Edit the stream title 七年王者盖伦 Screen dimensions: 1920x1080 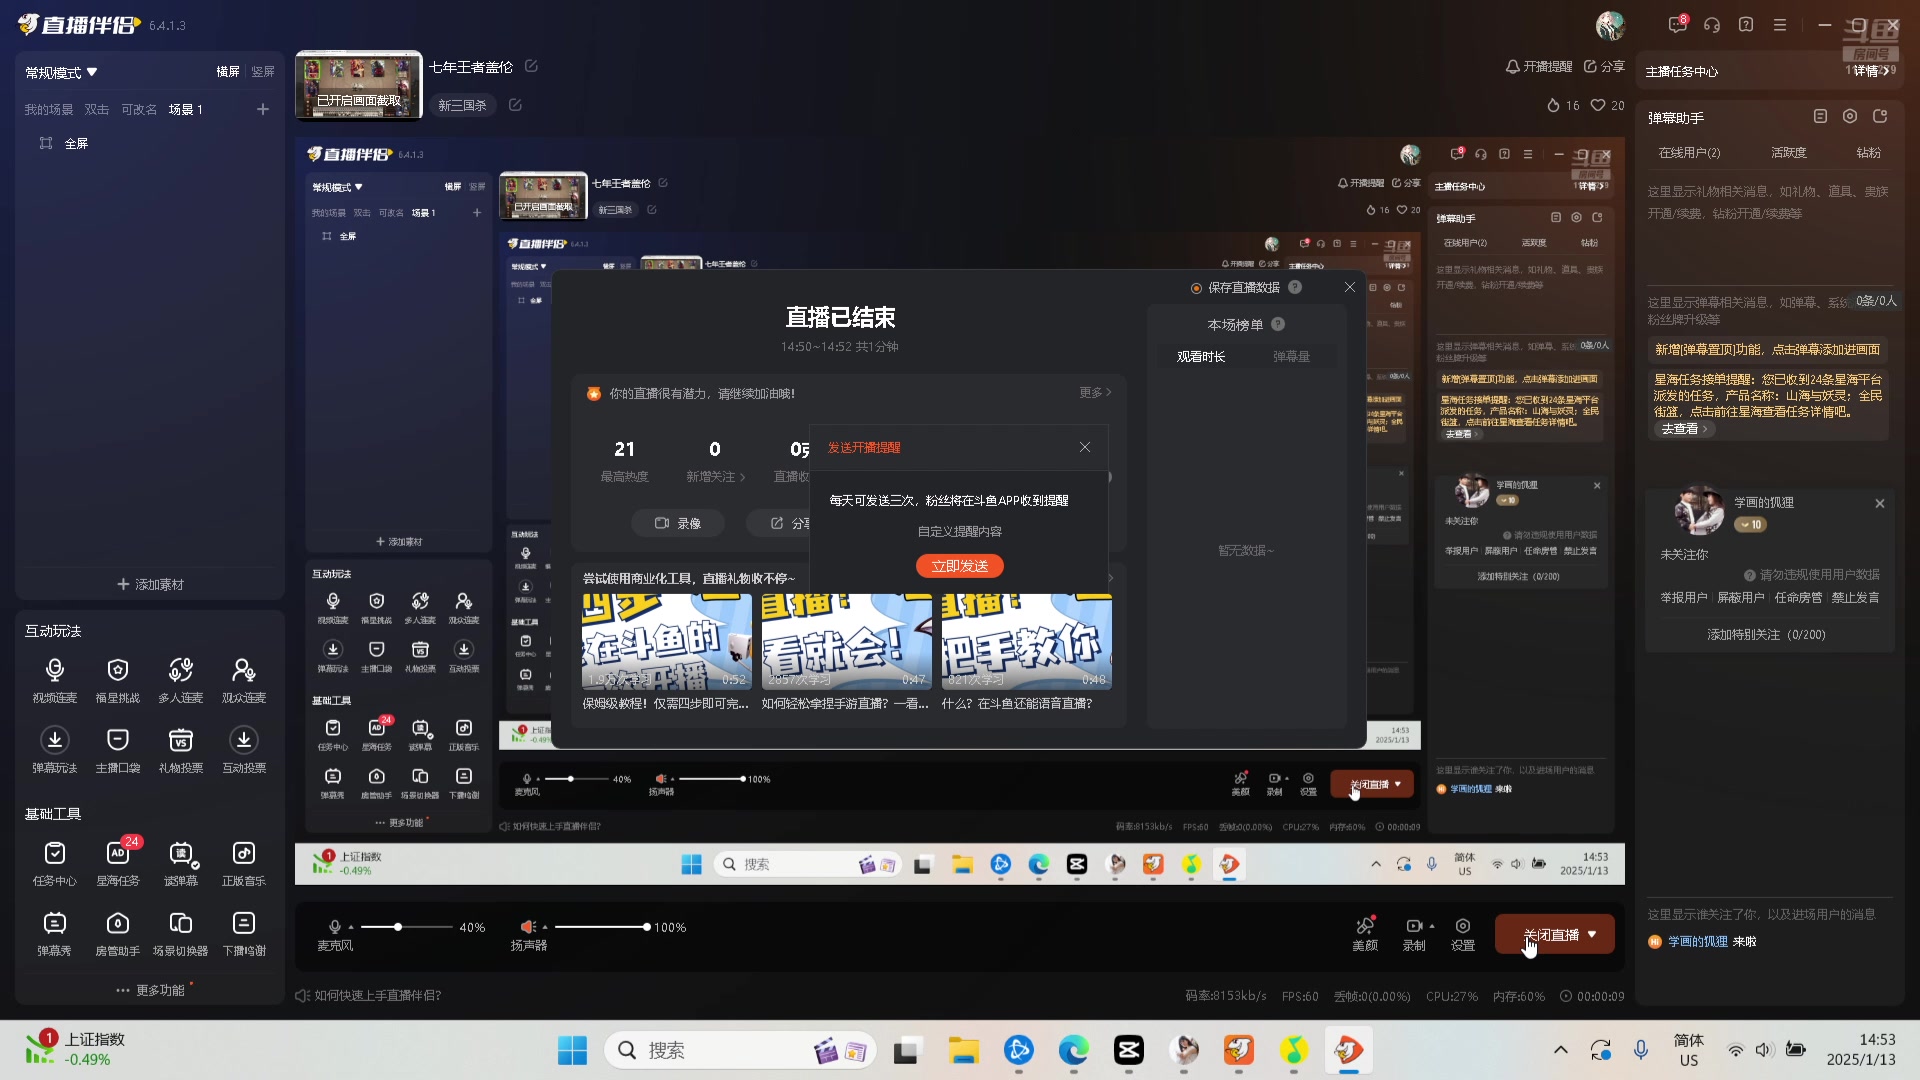pyautogui.click(x=532, y=66)
